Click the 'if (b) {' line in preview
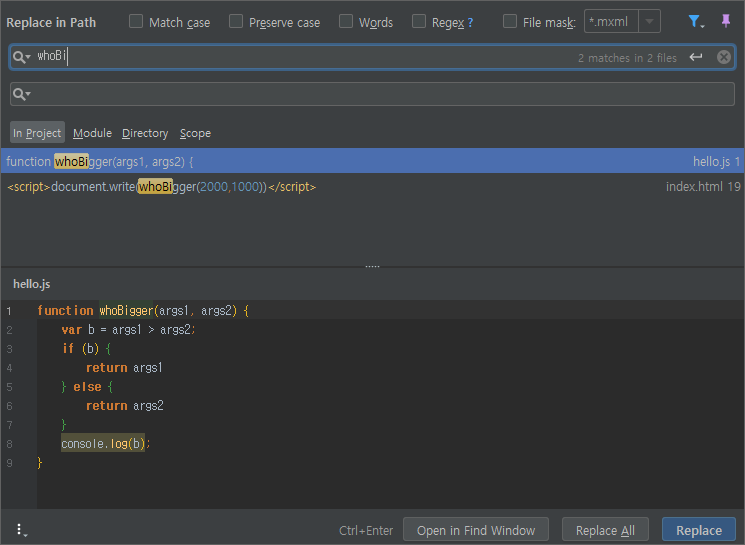 coord(86,348)
